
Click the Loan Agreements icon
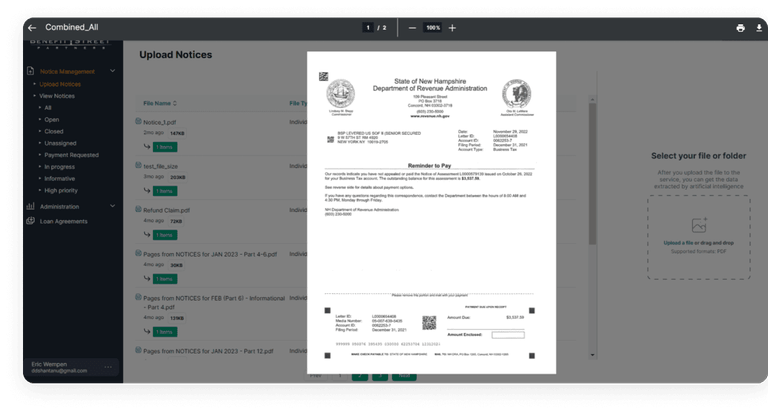[x=30, y=221]
